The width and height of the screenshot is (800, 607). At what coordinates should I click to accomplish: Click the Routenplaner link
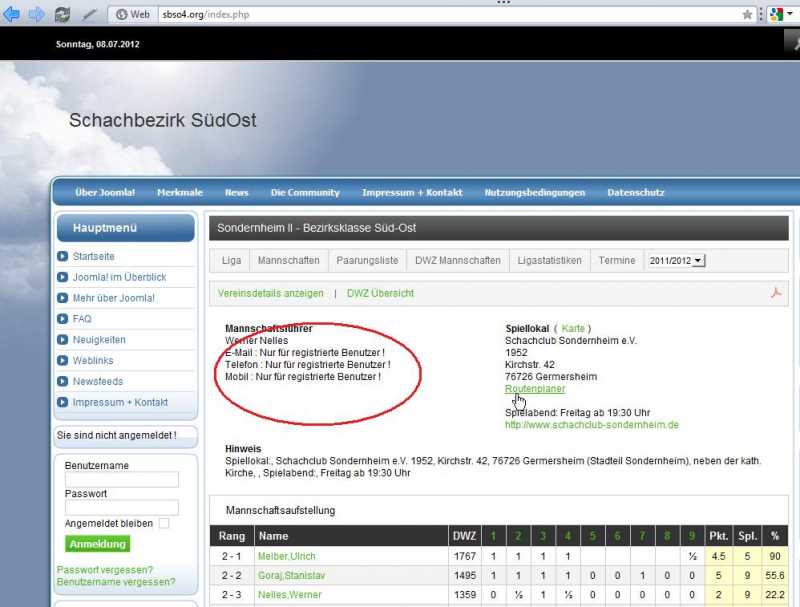click(535, 389)
